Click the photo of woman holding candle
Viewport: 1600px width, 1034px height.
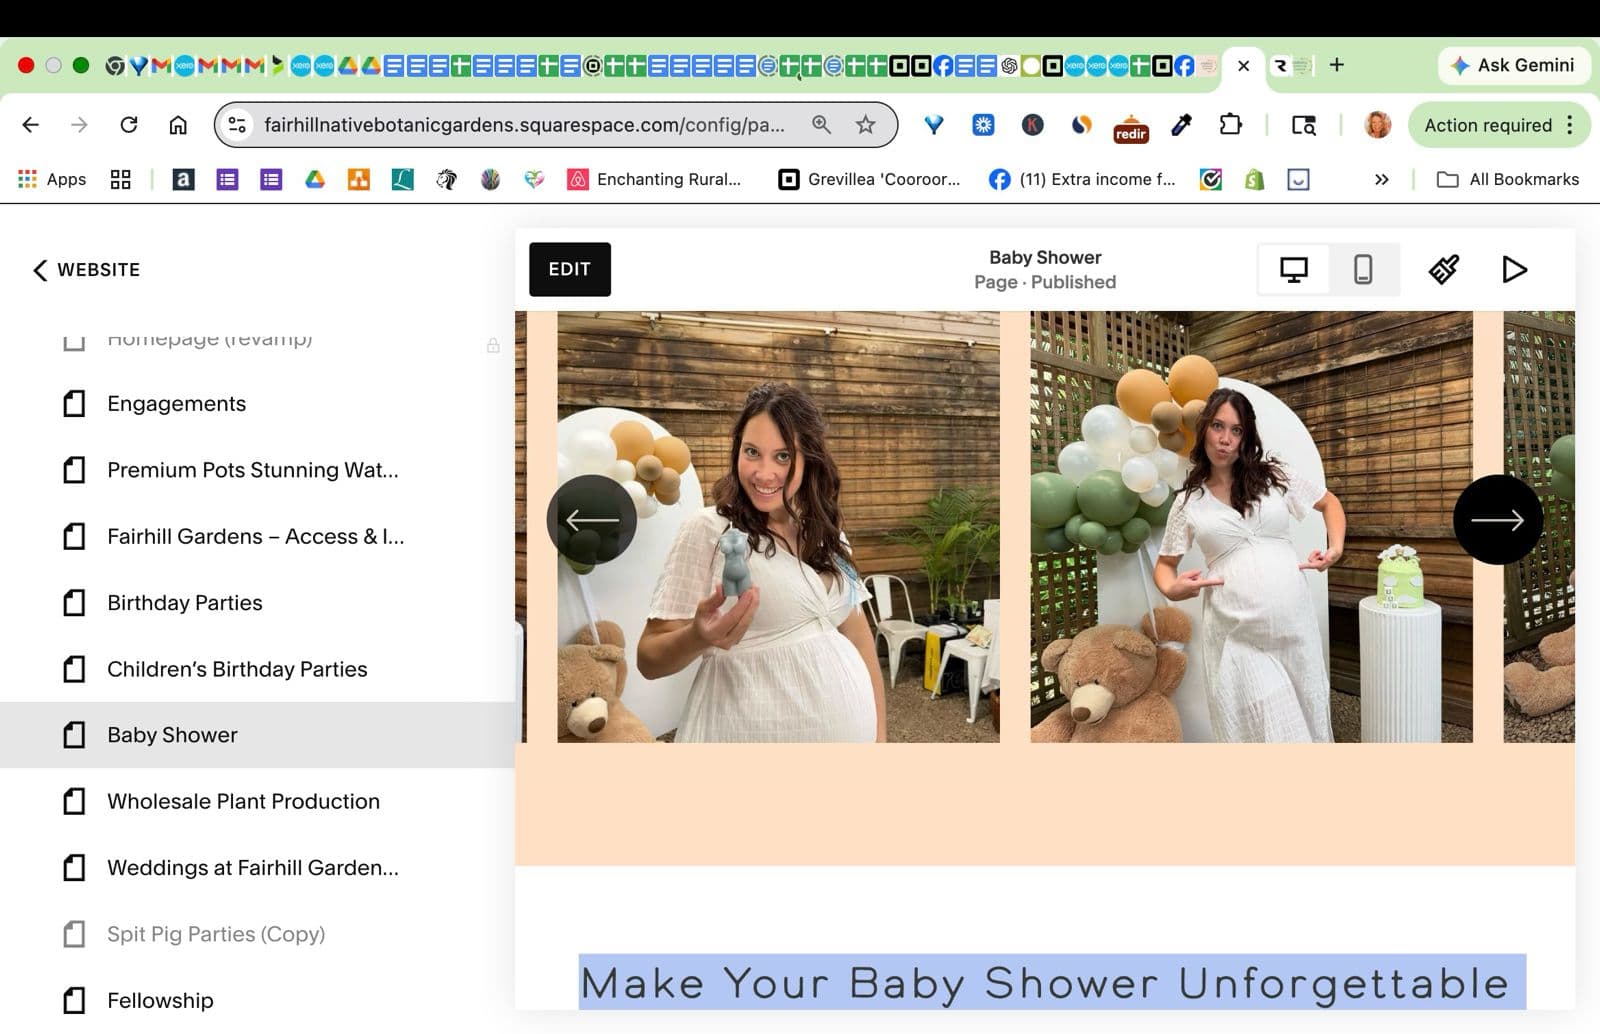point(778,527)
